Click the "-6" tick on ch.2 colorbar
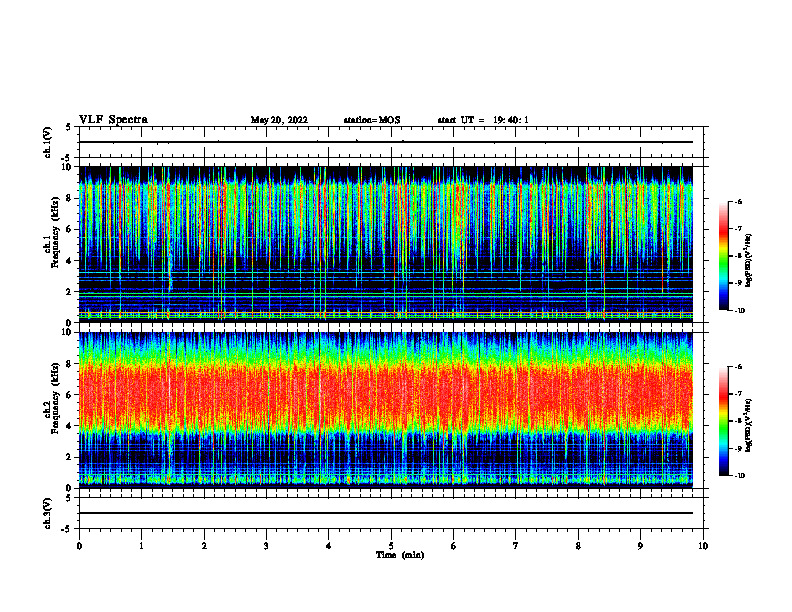792x612 pixels. coord(738,367)
